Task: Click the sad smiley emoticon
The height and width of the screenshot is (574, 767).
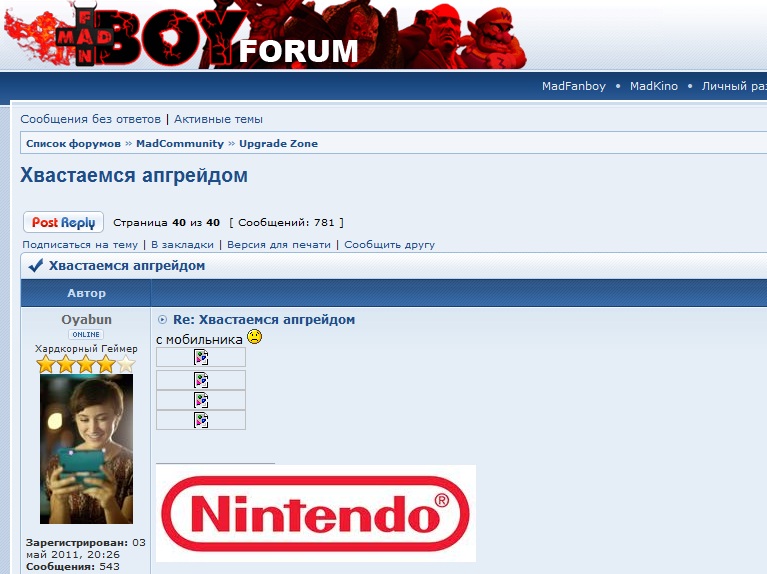Action: click(x=254, y=338)
